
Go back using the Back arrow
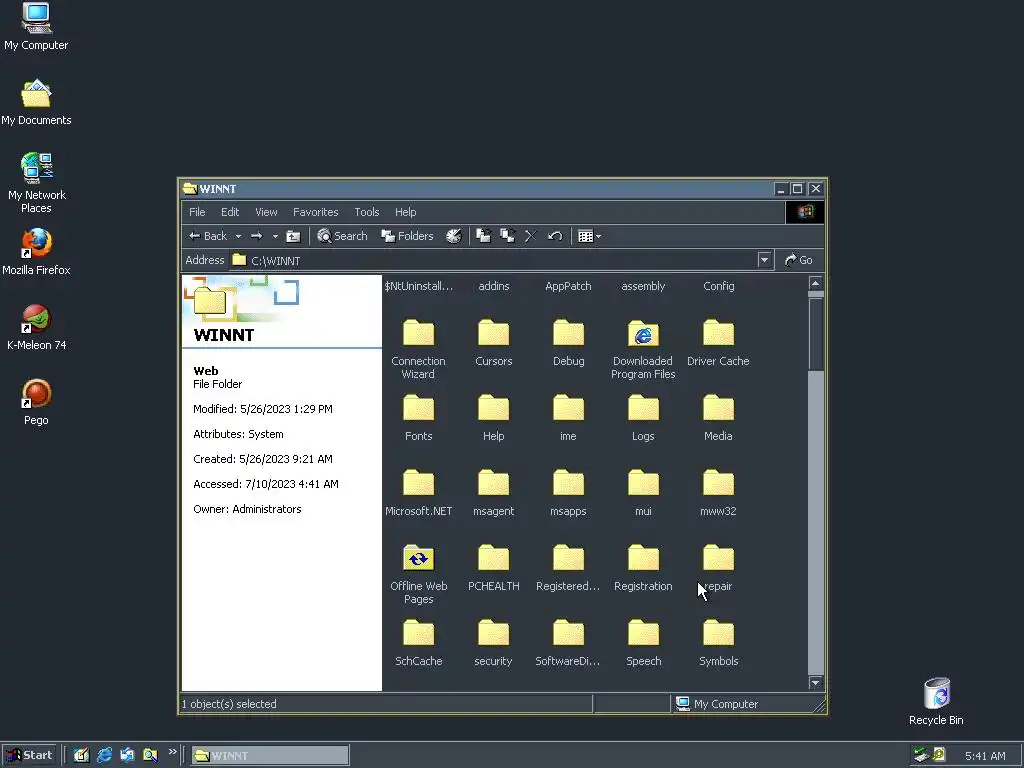point(208,236)
